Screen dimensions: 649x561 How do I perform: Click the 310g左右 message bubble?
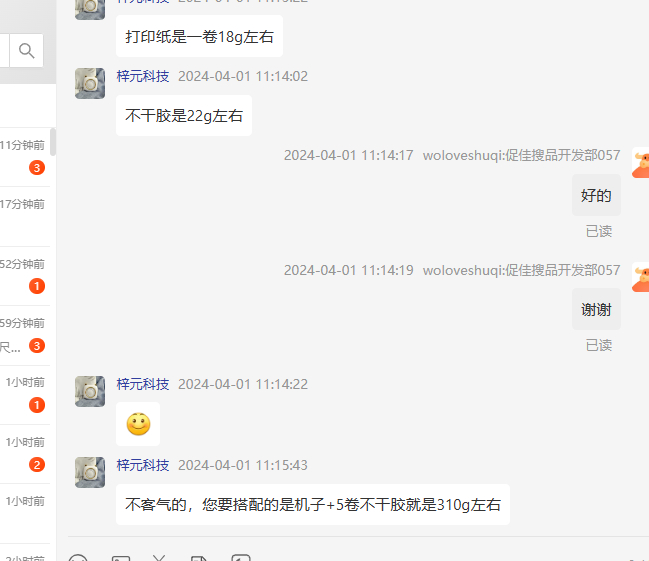[313, 505]
